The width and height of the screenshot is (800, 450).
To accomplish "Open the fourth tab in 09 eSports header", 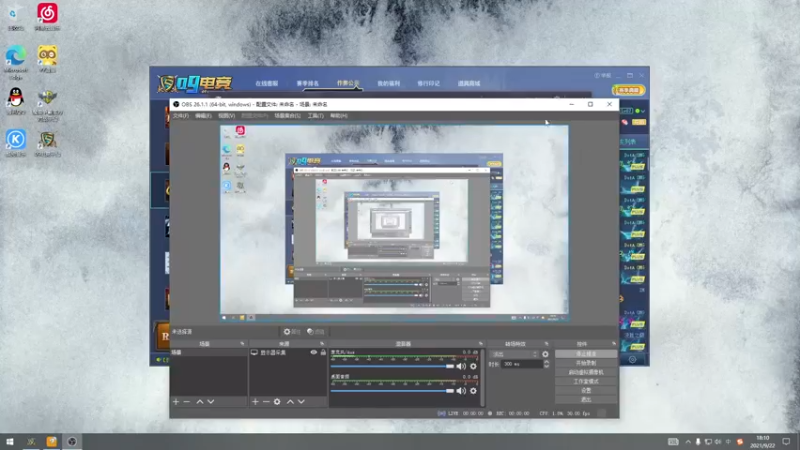I will click(x=389, y=83).
